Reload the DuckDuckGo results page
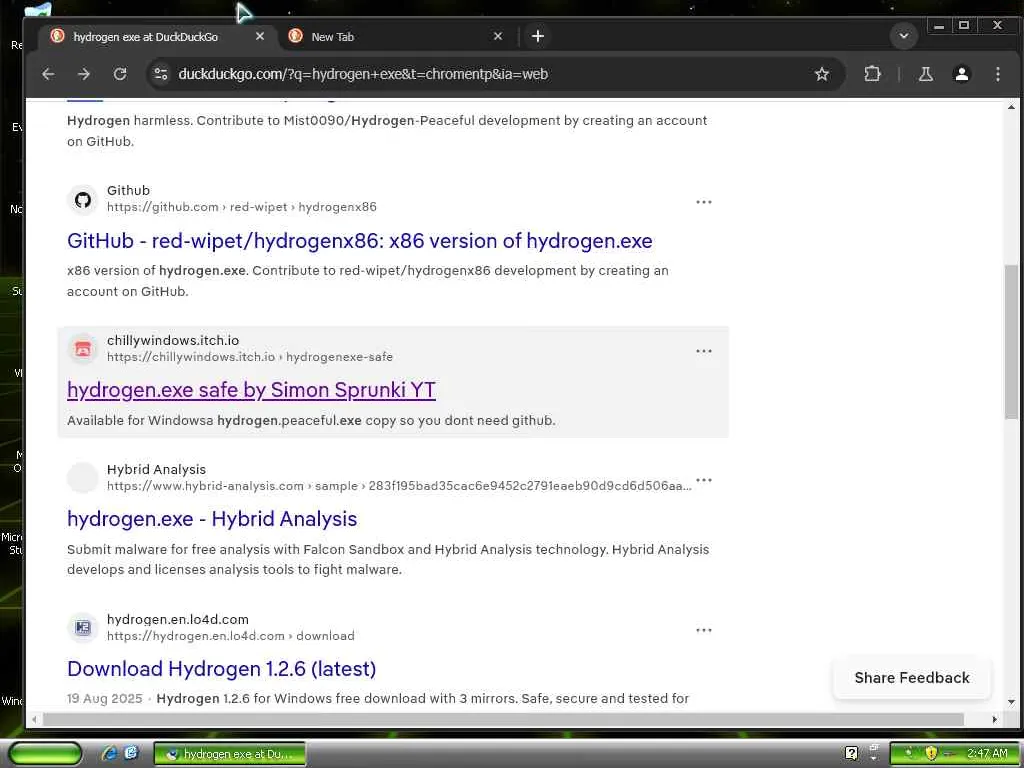The height and width of the screenshot is (768, 1024). [120, 74]
